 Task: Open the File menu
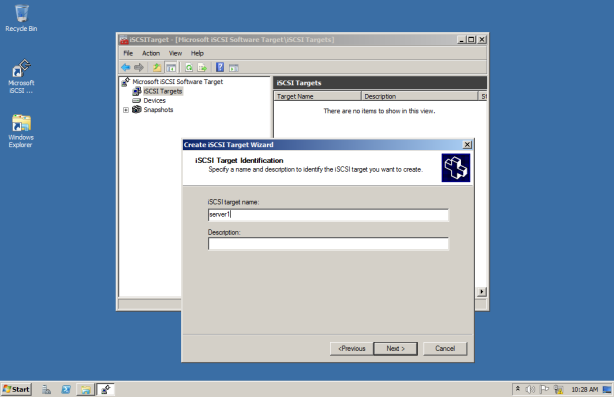click(128, 53)
